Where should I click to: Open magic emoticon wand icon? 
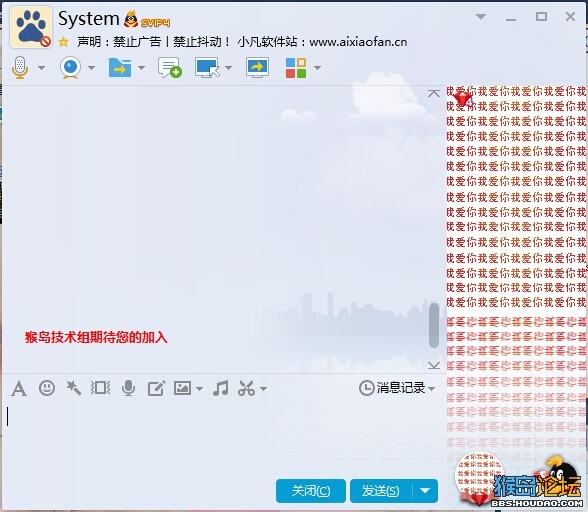click(x=74, y=388)
